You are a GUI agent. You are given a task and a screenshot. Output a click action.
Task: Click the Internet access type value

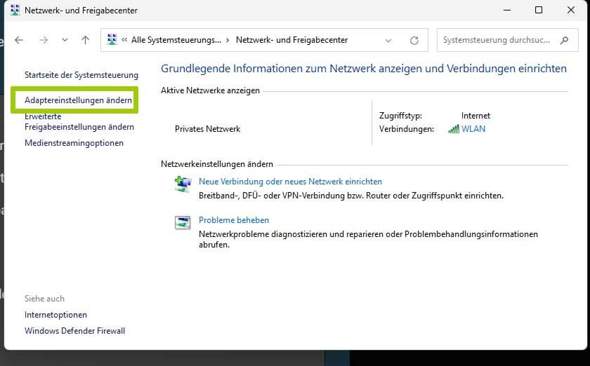point(476,116)
